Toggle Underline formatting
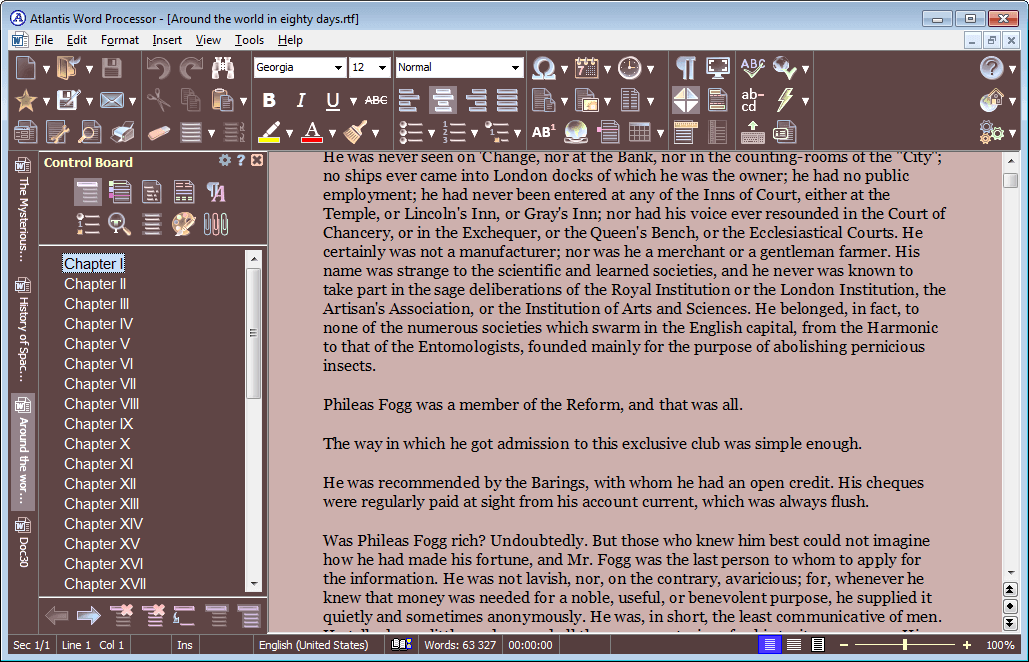 pos(333,100)
